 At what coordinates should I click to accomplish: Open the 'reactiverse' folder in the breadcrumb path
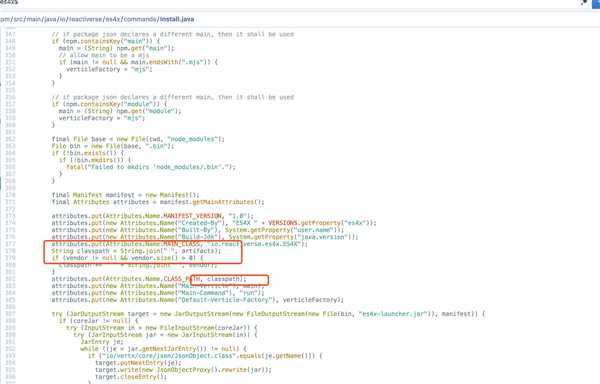(85, 19)
